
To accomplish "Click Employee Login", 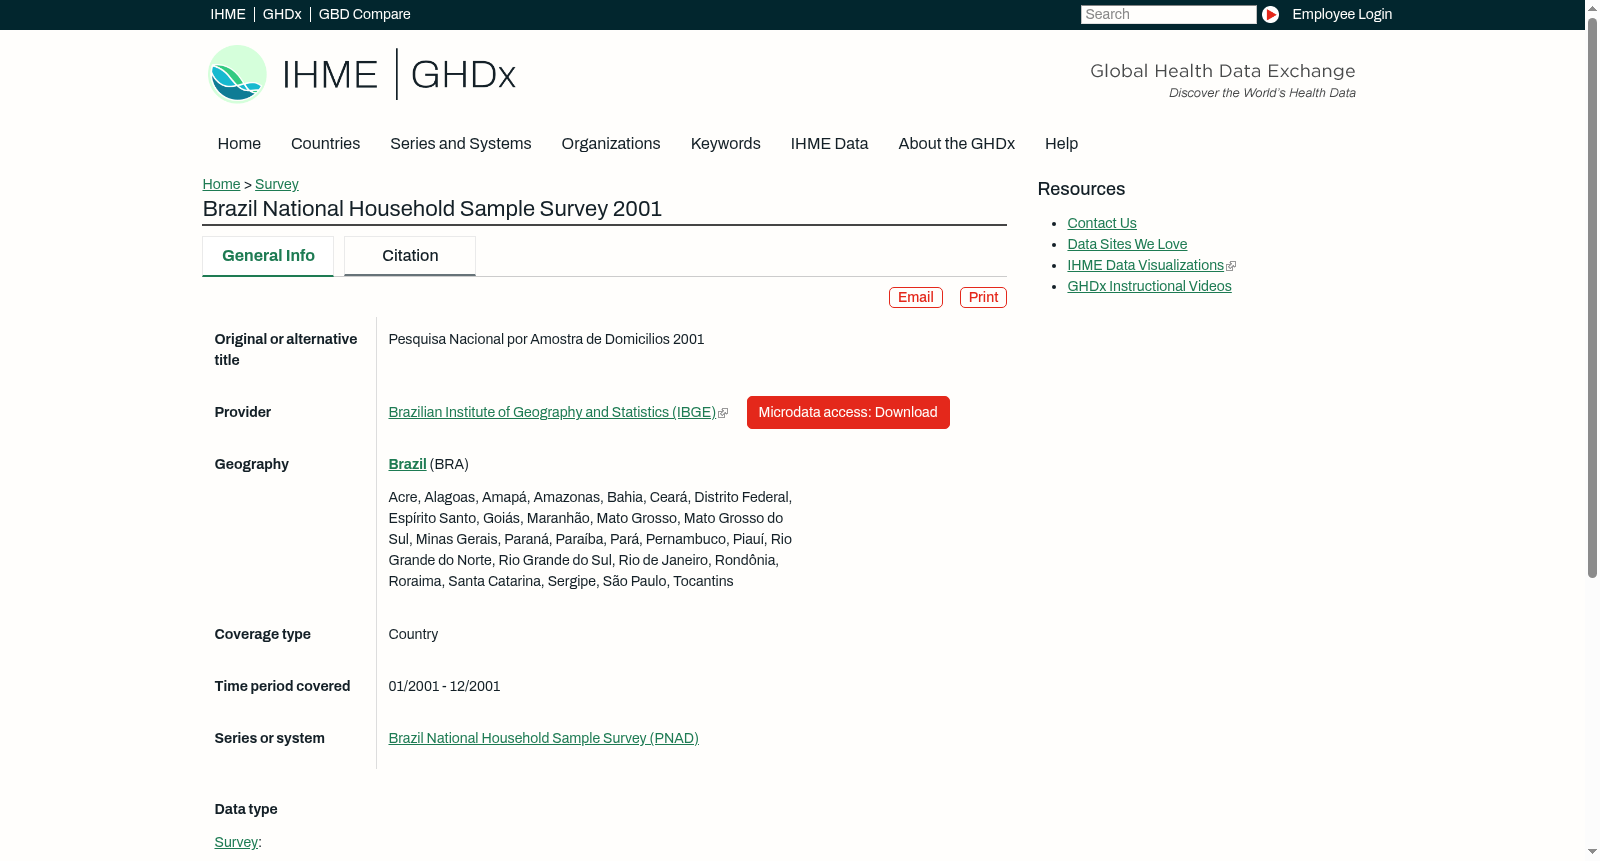I will (1342, 14).
